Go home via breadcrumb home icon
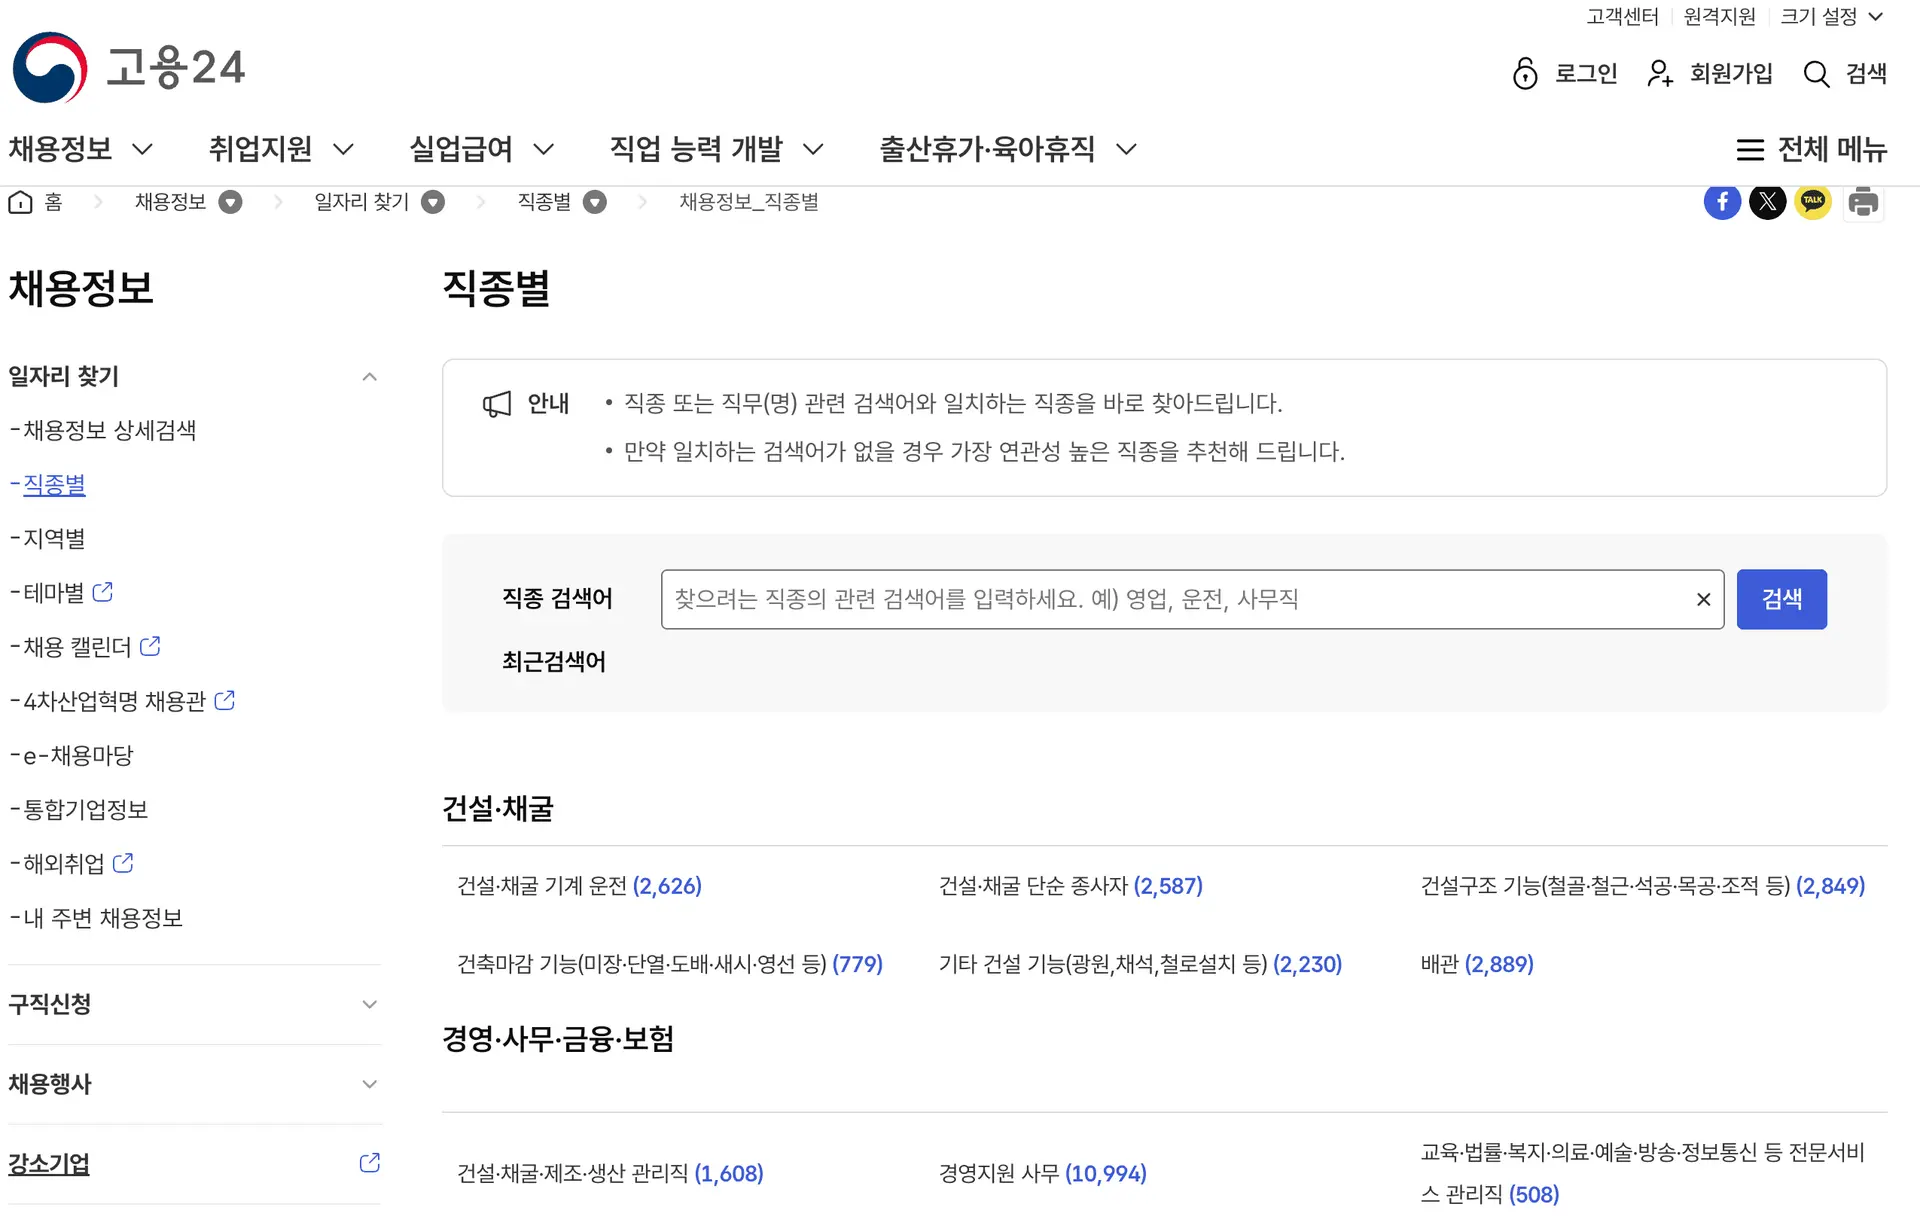 (x=20, y=201)
